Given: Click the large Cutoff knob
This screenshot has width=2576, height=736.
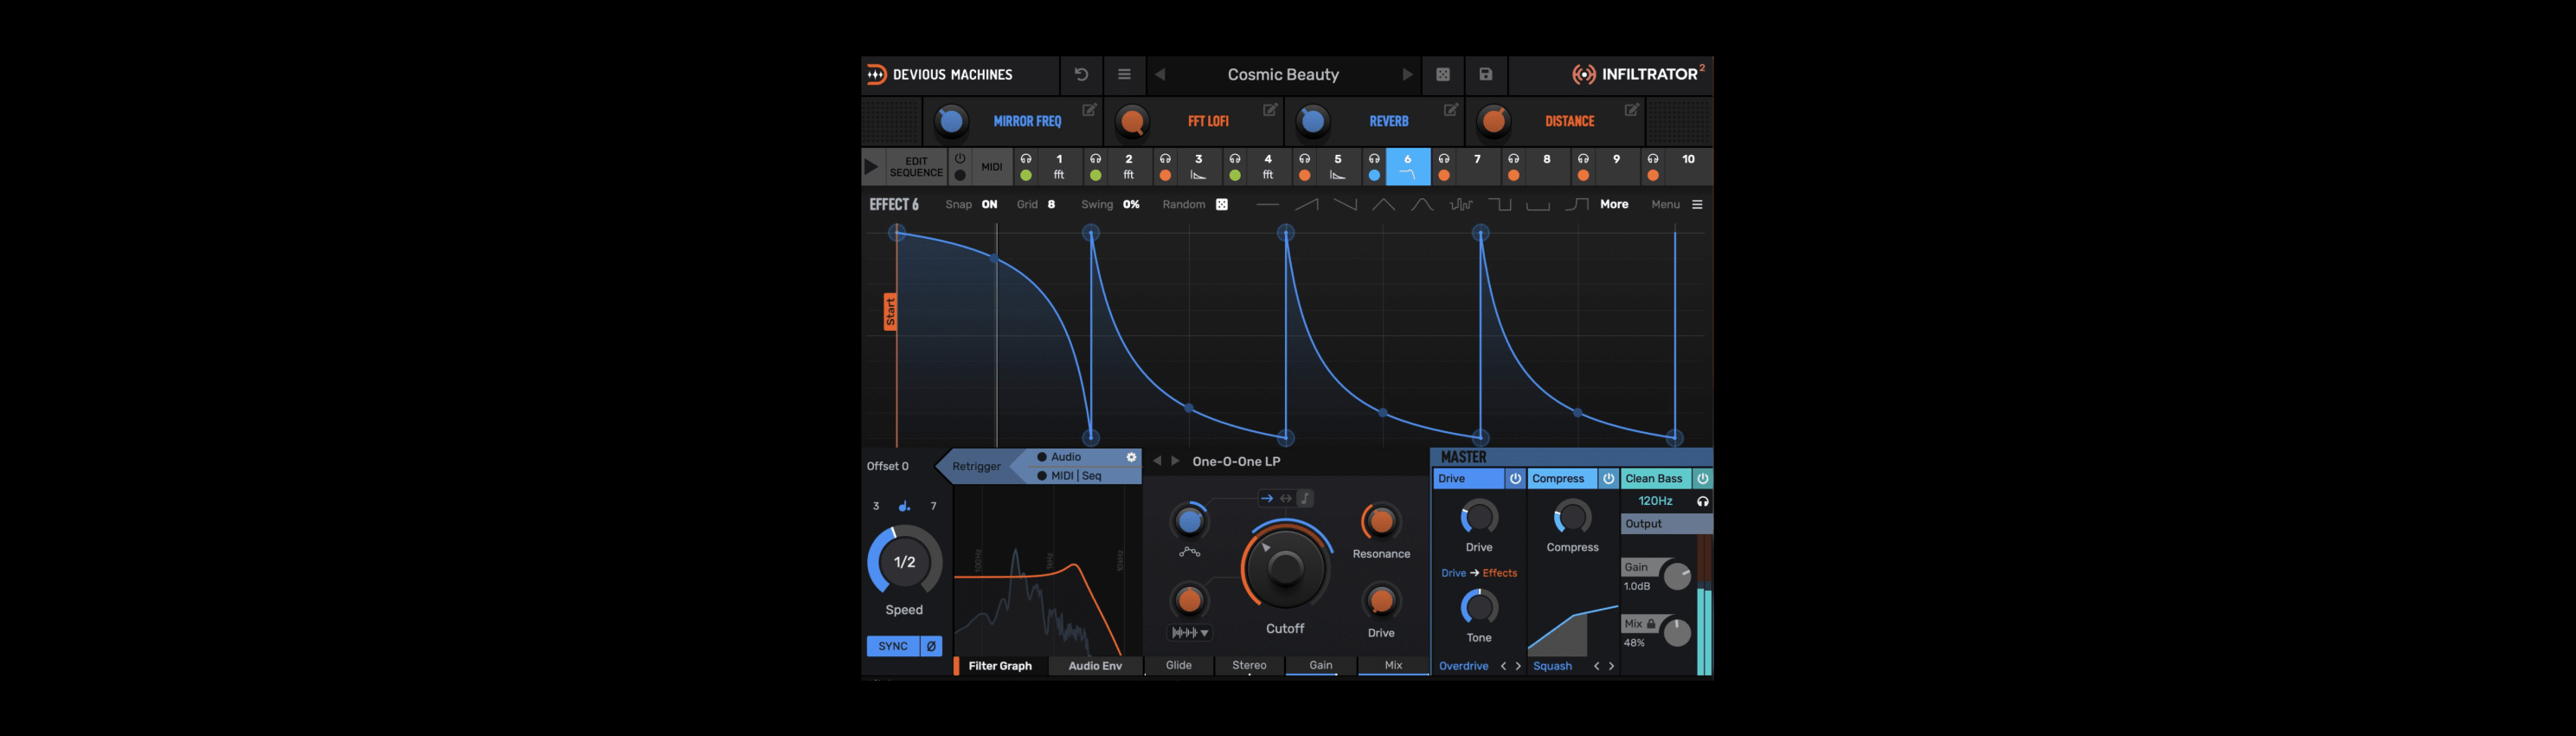Looking at the screenshot, I should coord(1285,568).
